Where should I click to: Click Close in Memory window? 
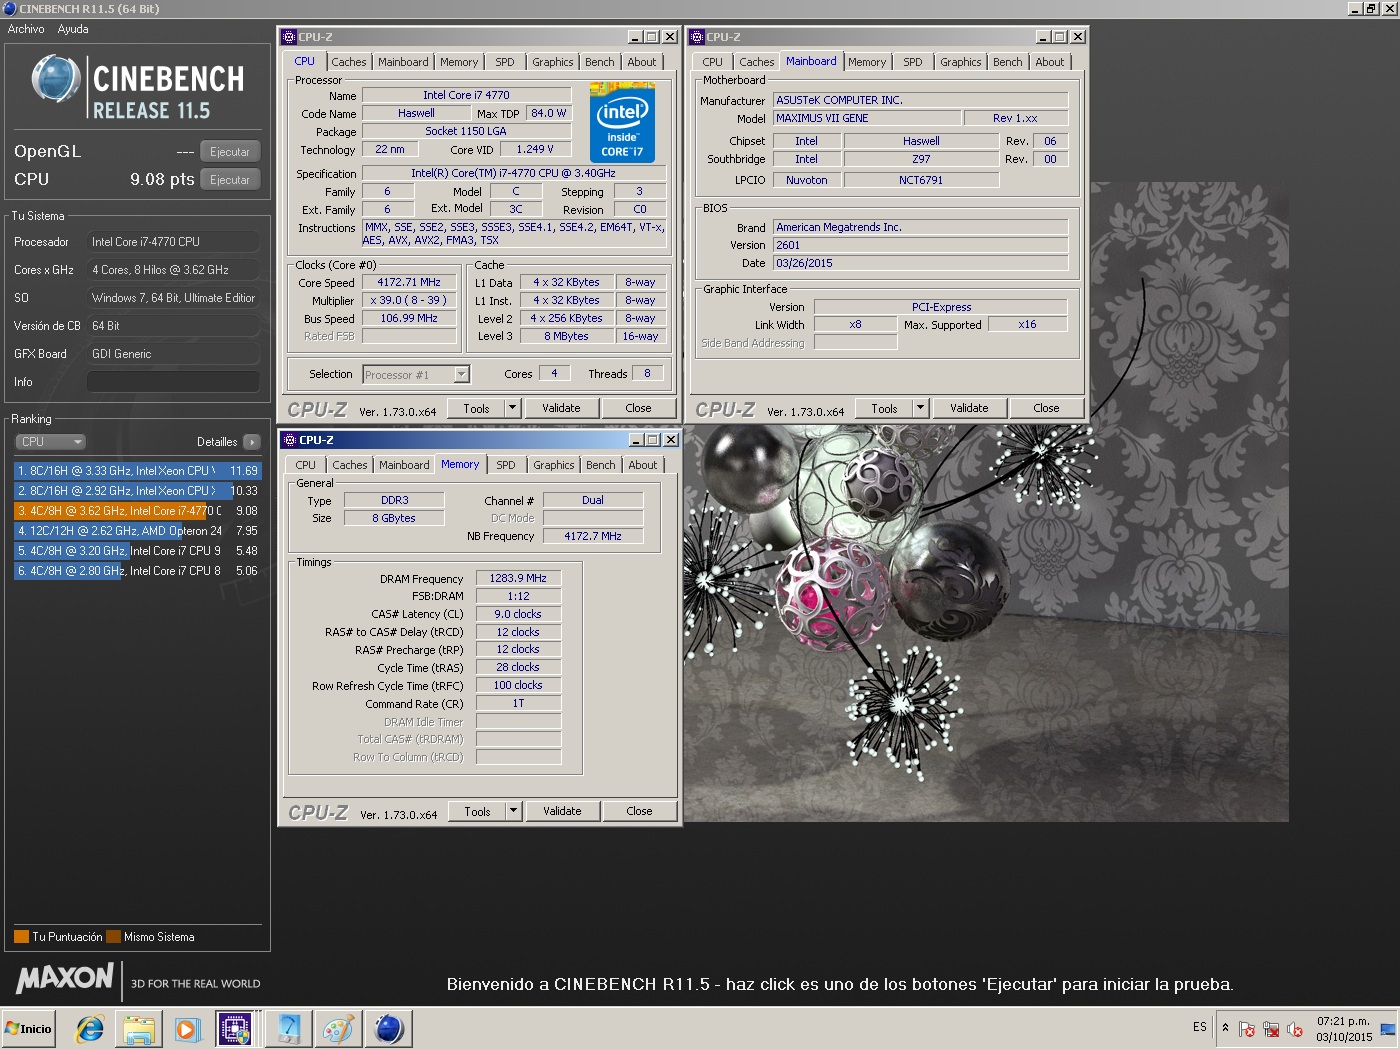point(639,811)
